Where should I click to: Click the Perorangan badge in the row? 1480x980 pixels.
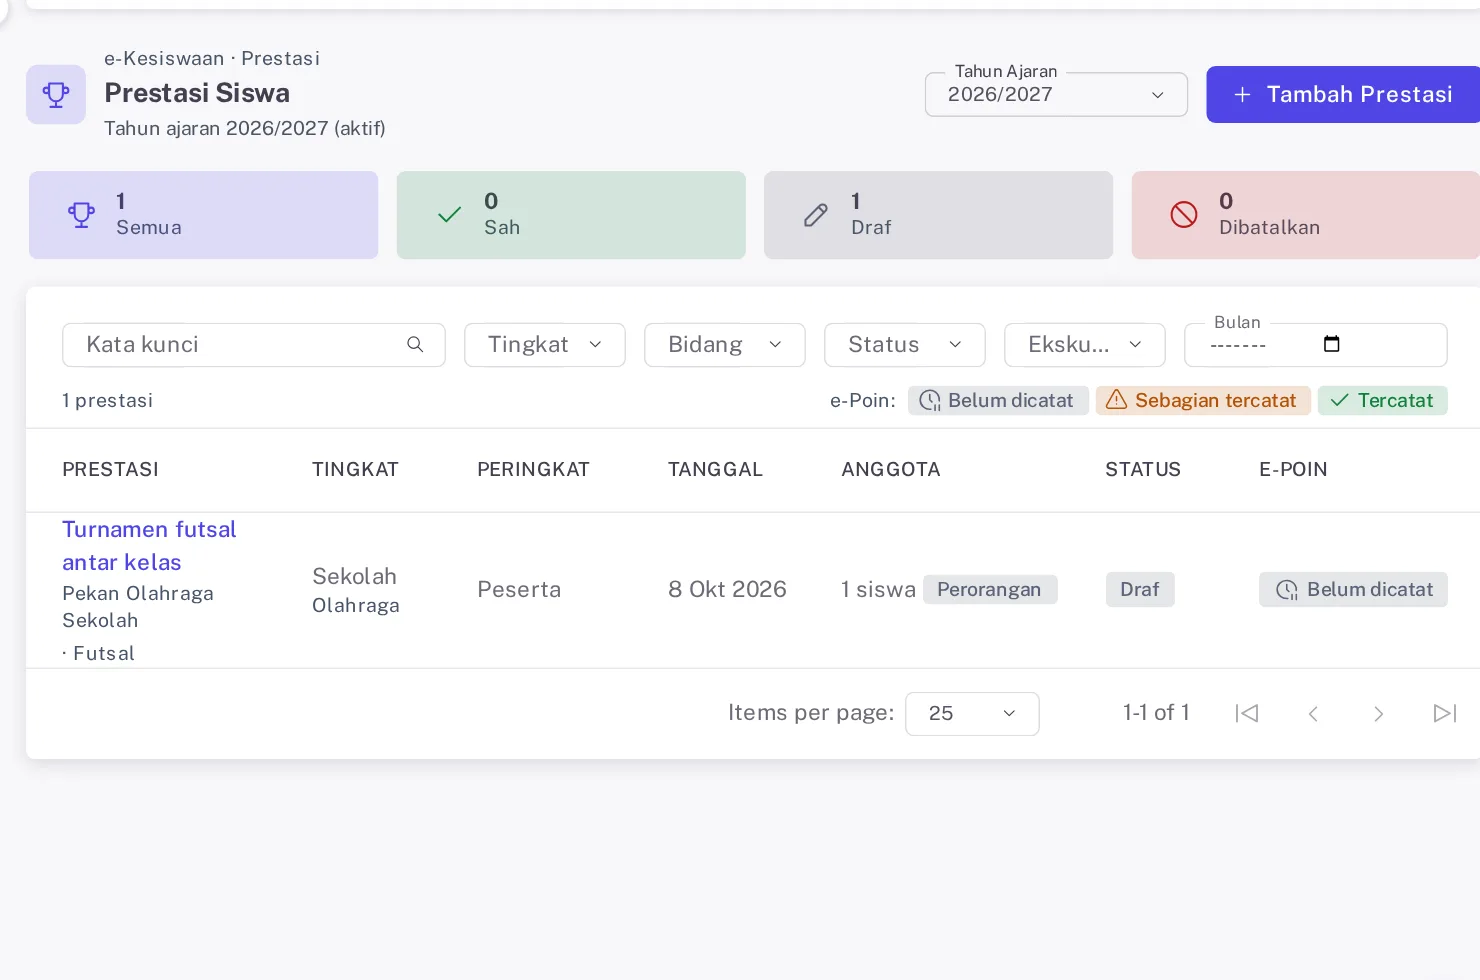pyautogui.click(x=990, y=590)
